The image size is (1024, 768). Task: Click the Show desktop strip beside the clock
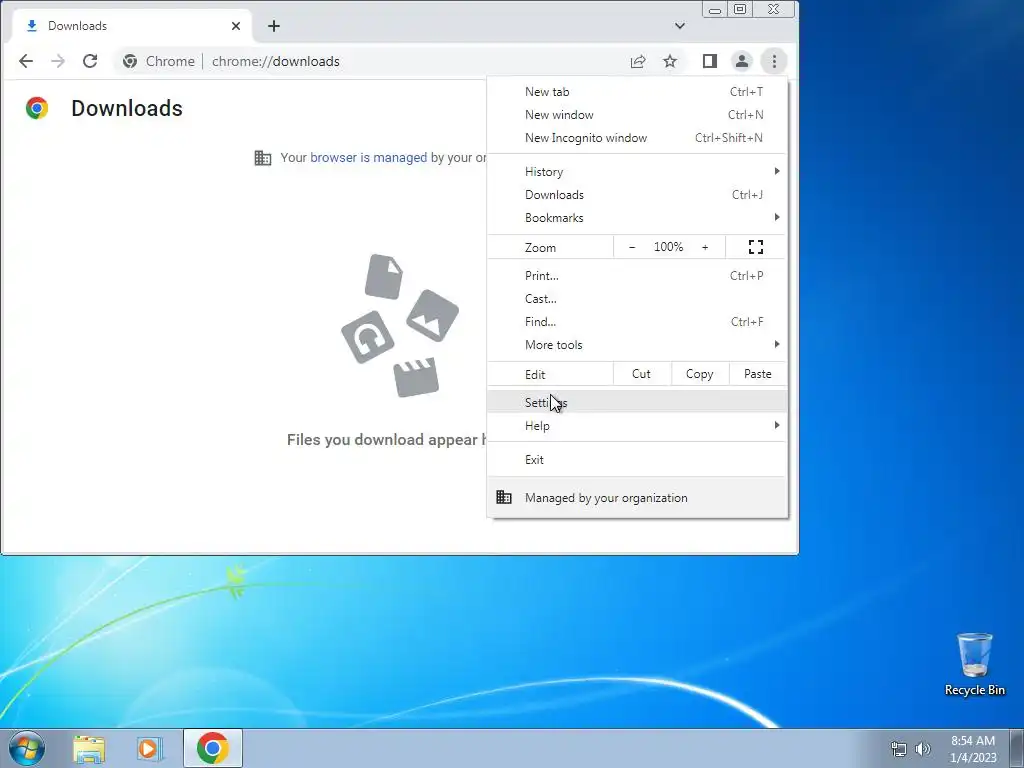pyautogui.click(x=1017, y=748)
